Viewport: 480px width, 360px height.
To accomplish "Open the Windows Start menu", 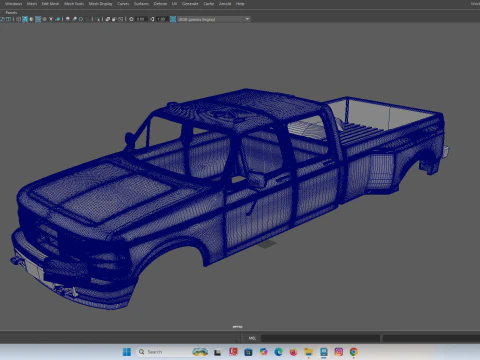I will click(127, 352).
